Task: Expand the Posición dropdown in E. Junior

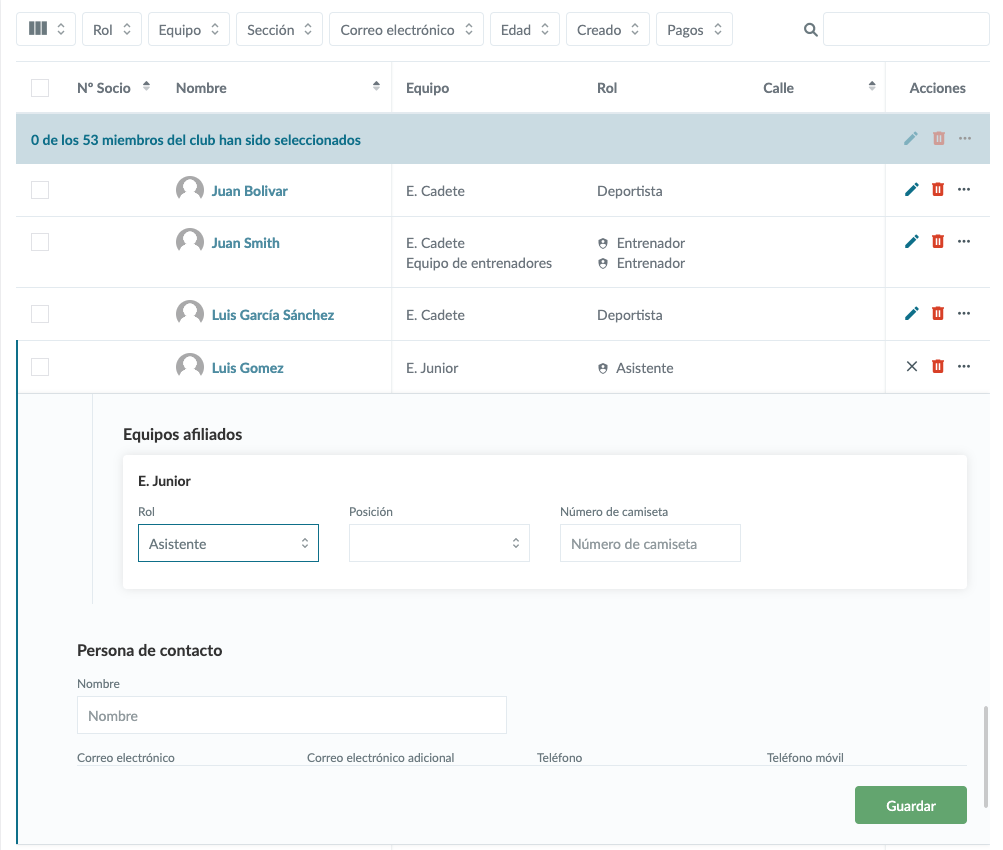Action: pyautogui.click(x=439, y=543)
